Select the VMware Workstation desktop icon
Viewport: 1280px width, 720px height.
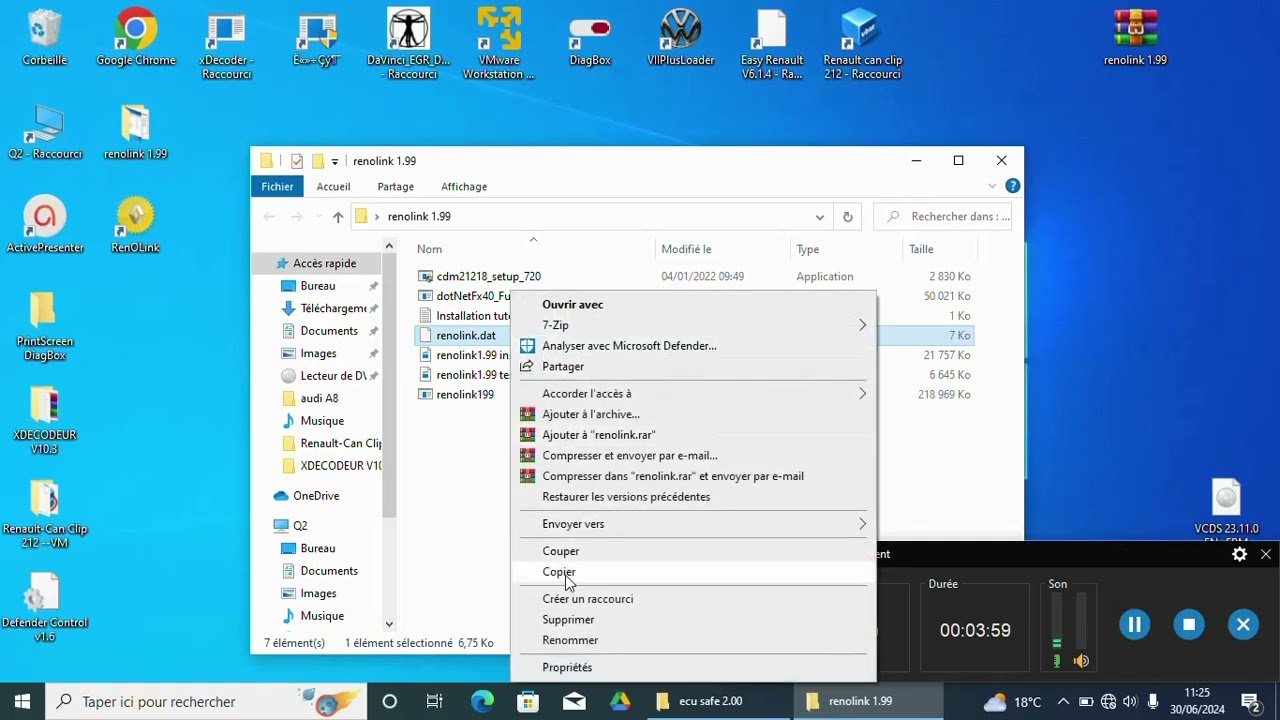[x=498, y=44]
